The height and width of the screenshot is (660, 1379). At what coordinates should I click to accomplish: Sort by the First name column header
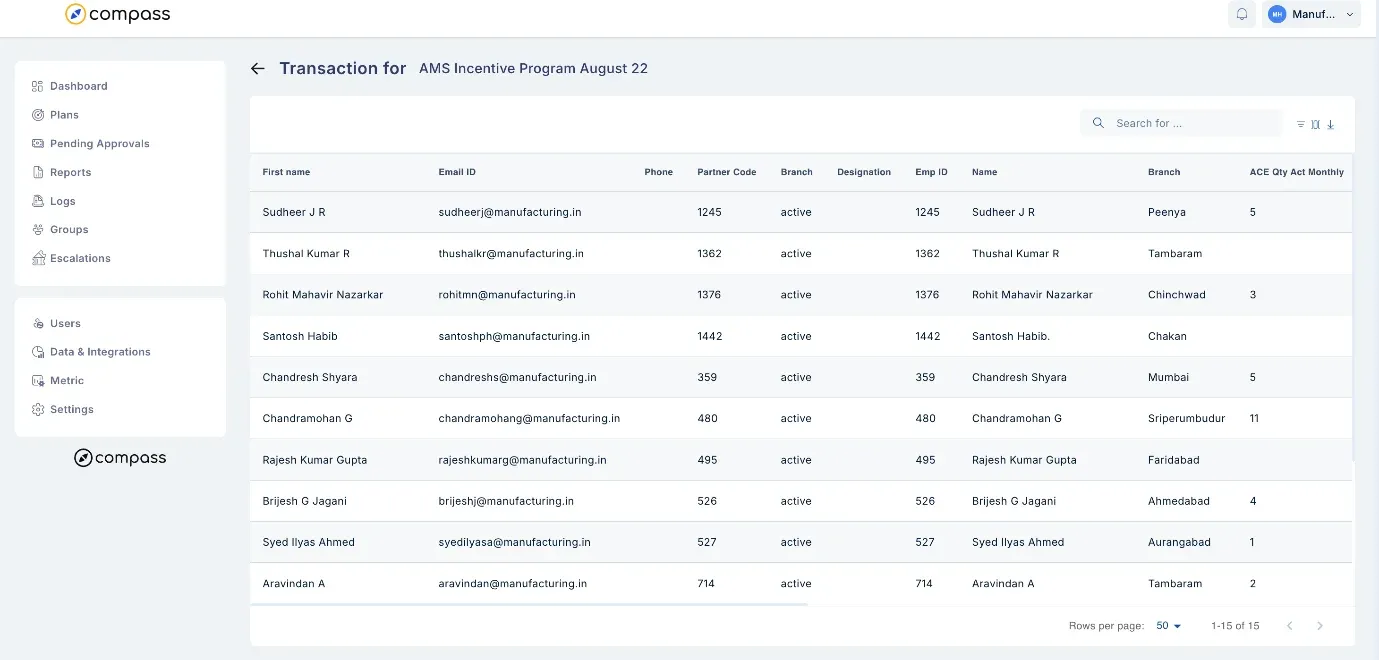tap(286, 172)
